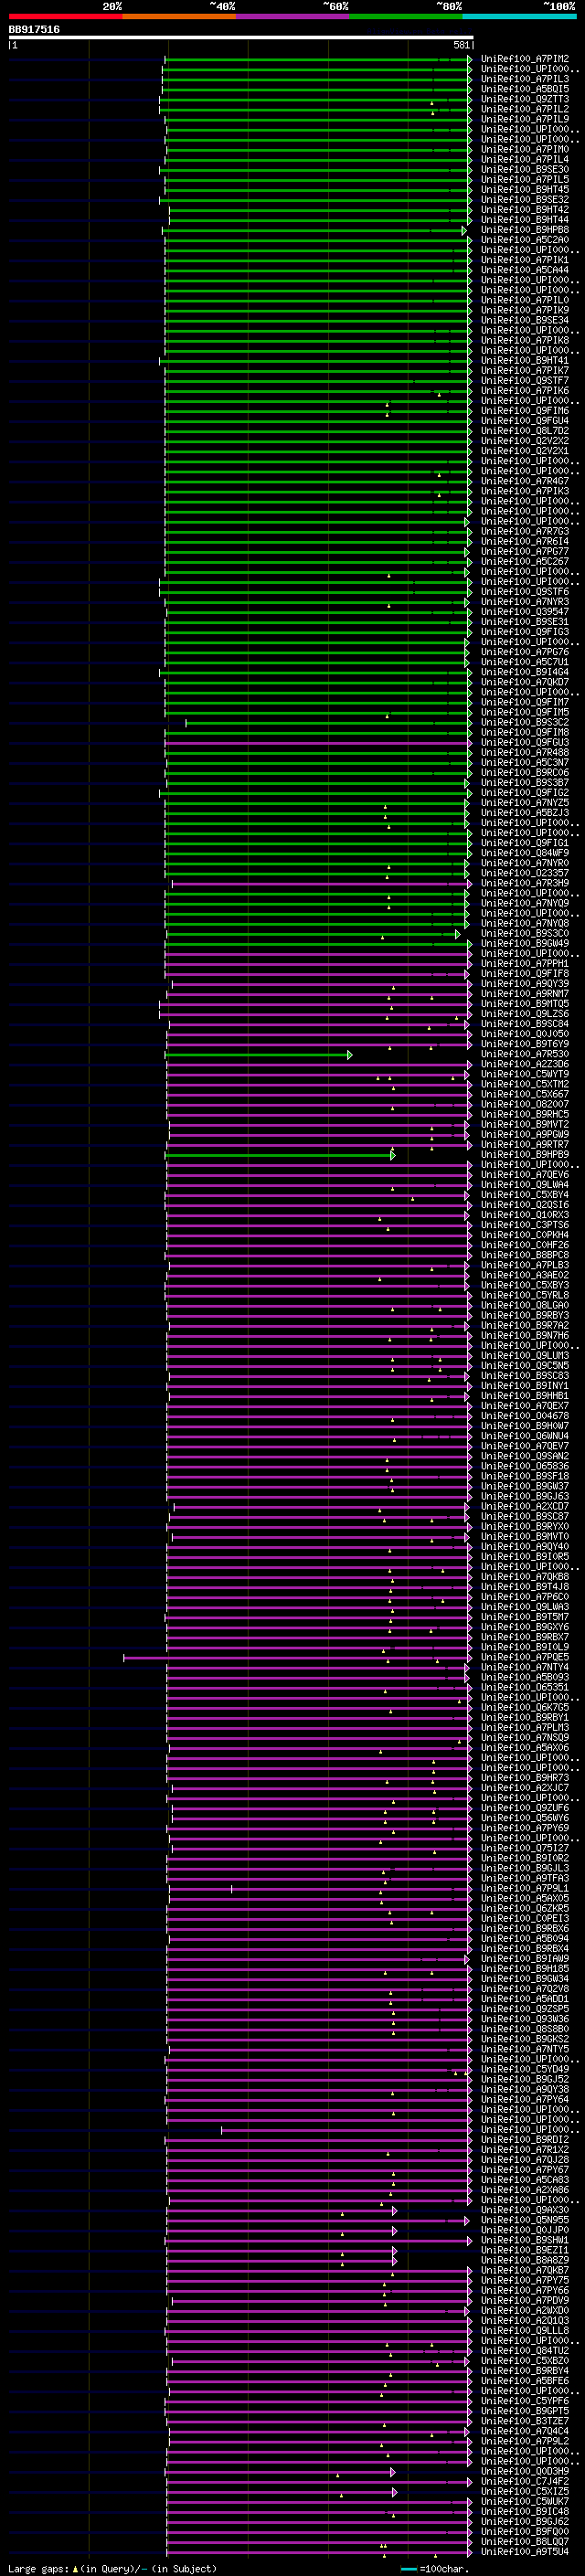Open hit UniRef100_Q9ZTT3
Screen dimensions: 585x2576
point(525,99)
